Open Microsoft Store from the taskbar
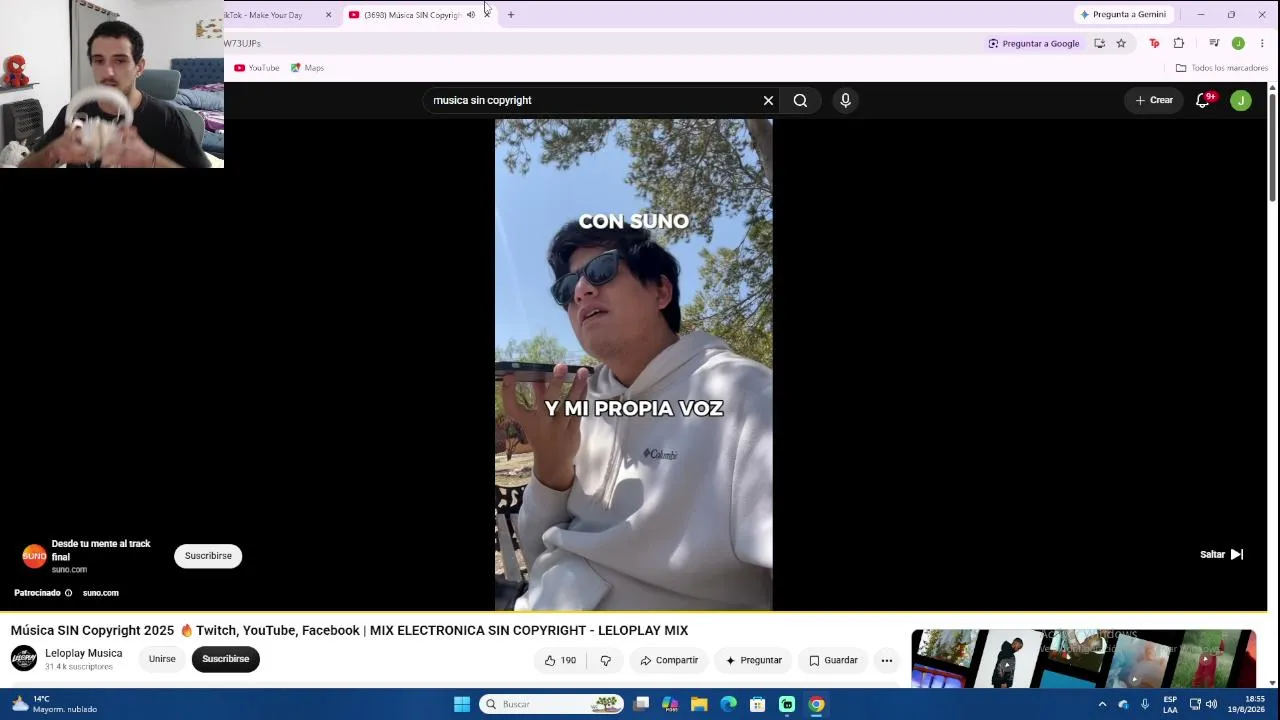Viewport: 1280px width, 720px height. click(758, 704)
